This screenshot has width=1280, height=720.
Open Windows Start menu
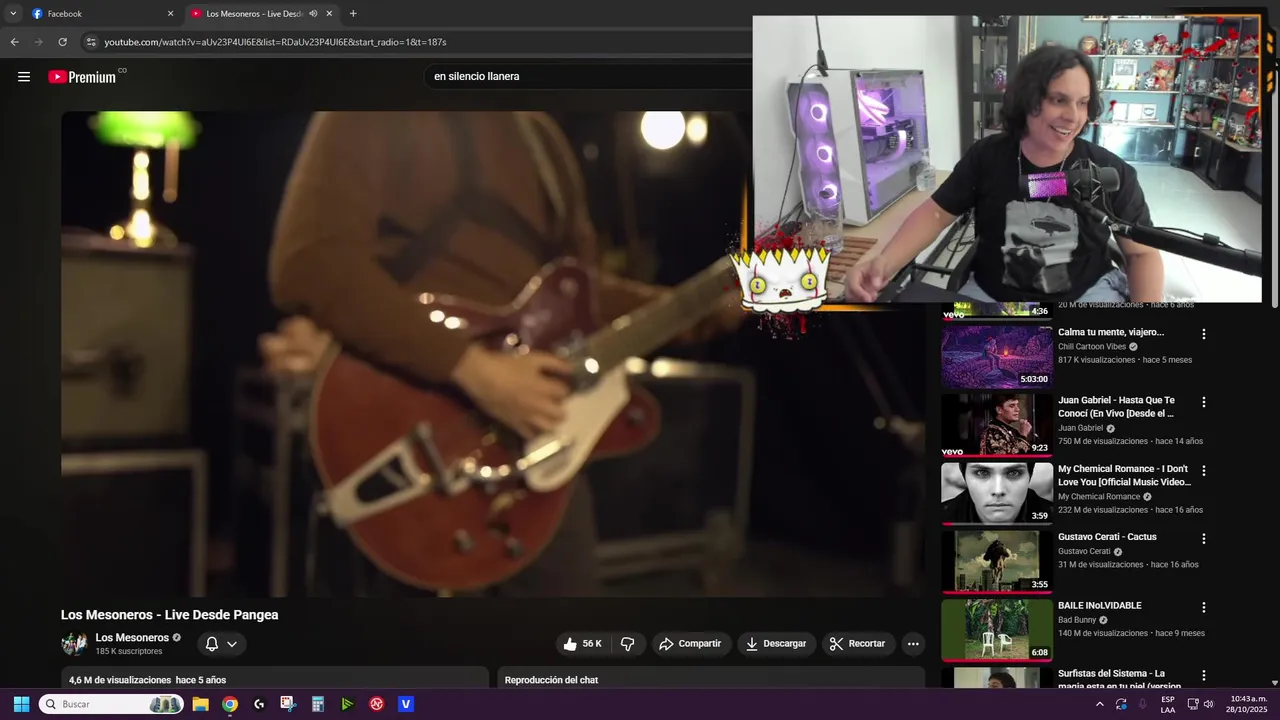tap(21, 704)
